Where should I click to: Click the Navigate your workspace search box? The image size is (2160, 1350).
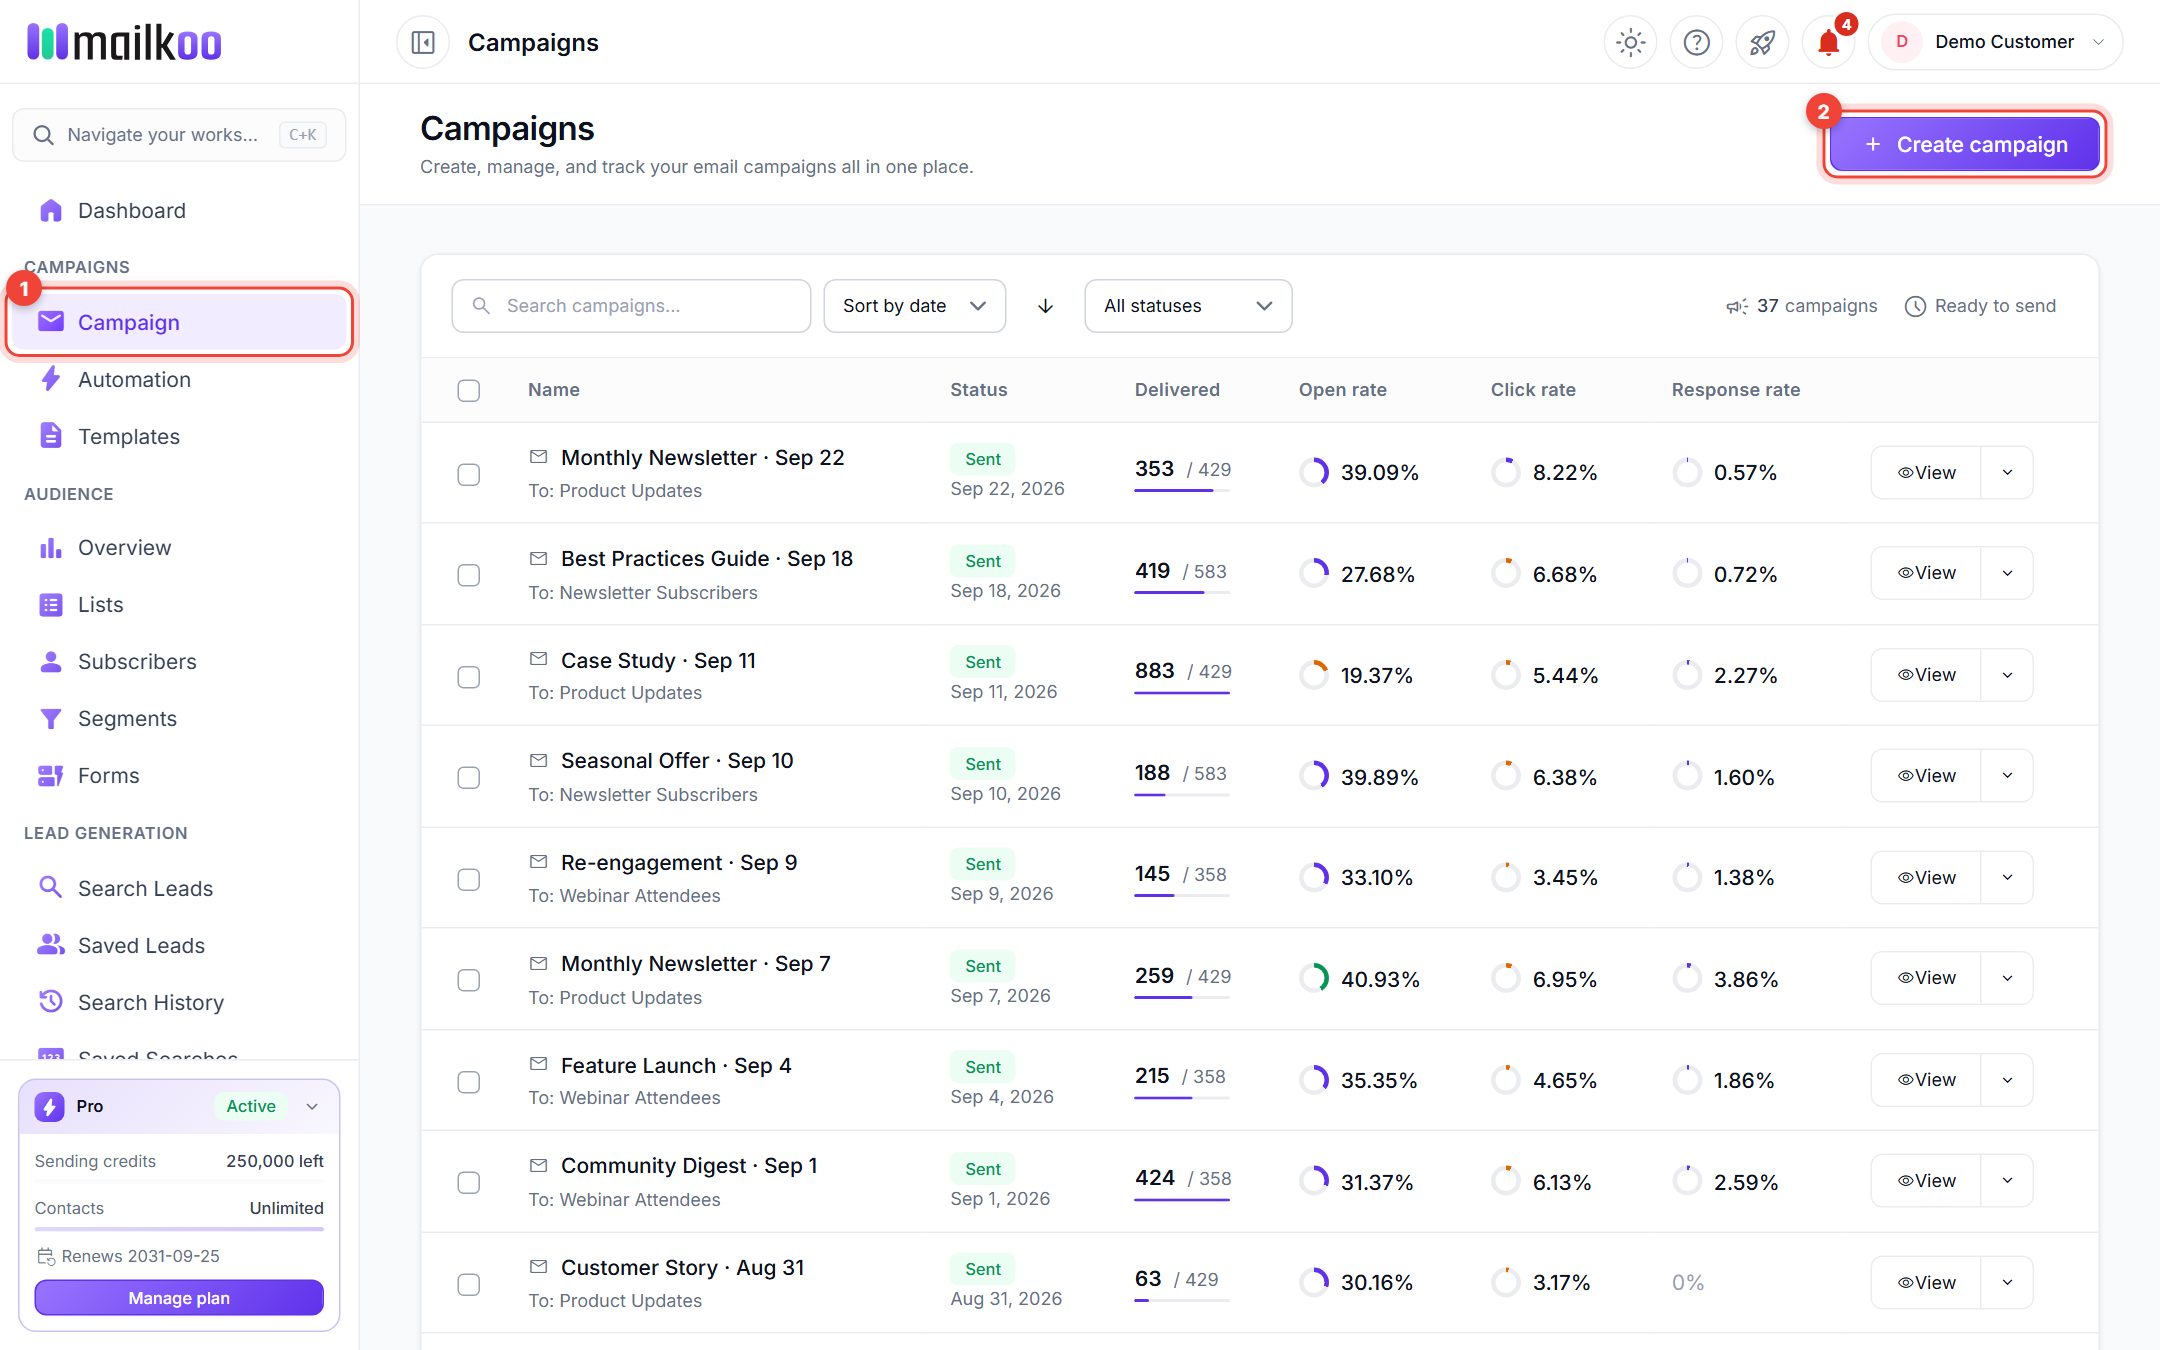(179, 135)
